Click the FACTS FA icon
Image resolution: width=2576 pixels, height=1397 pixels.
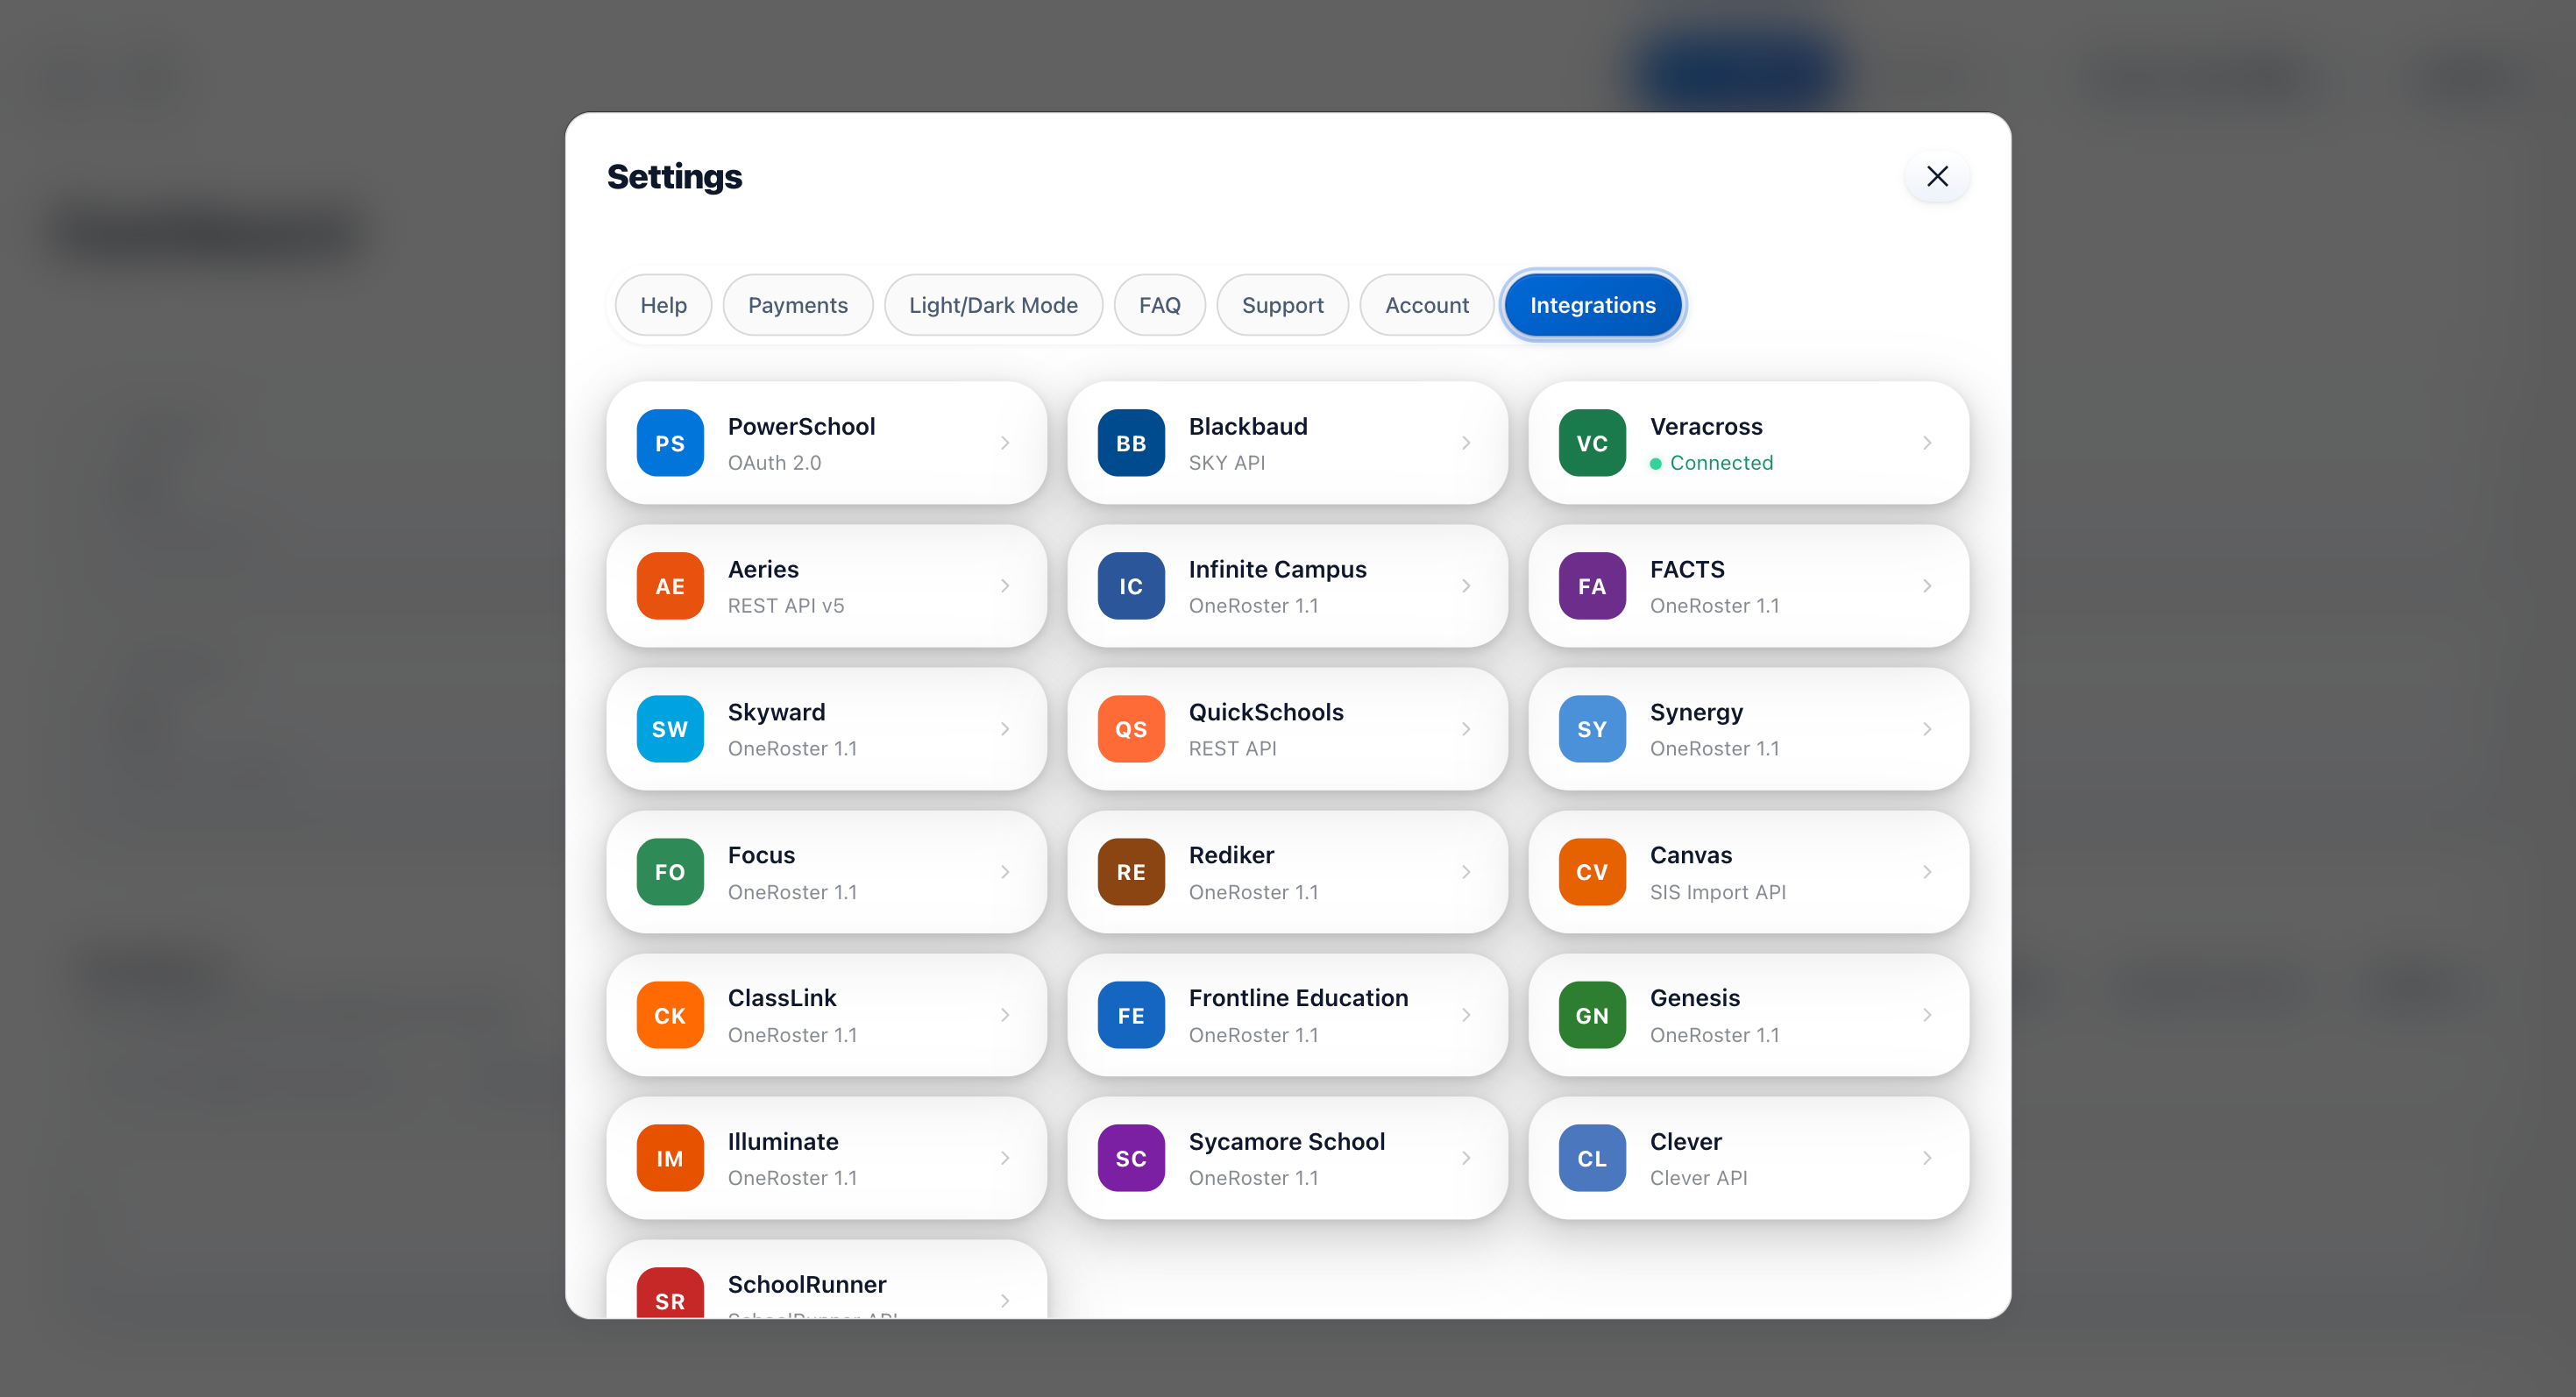pos(1592,586)
